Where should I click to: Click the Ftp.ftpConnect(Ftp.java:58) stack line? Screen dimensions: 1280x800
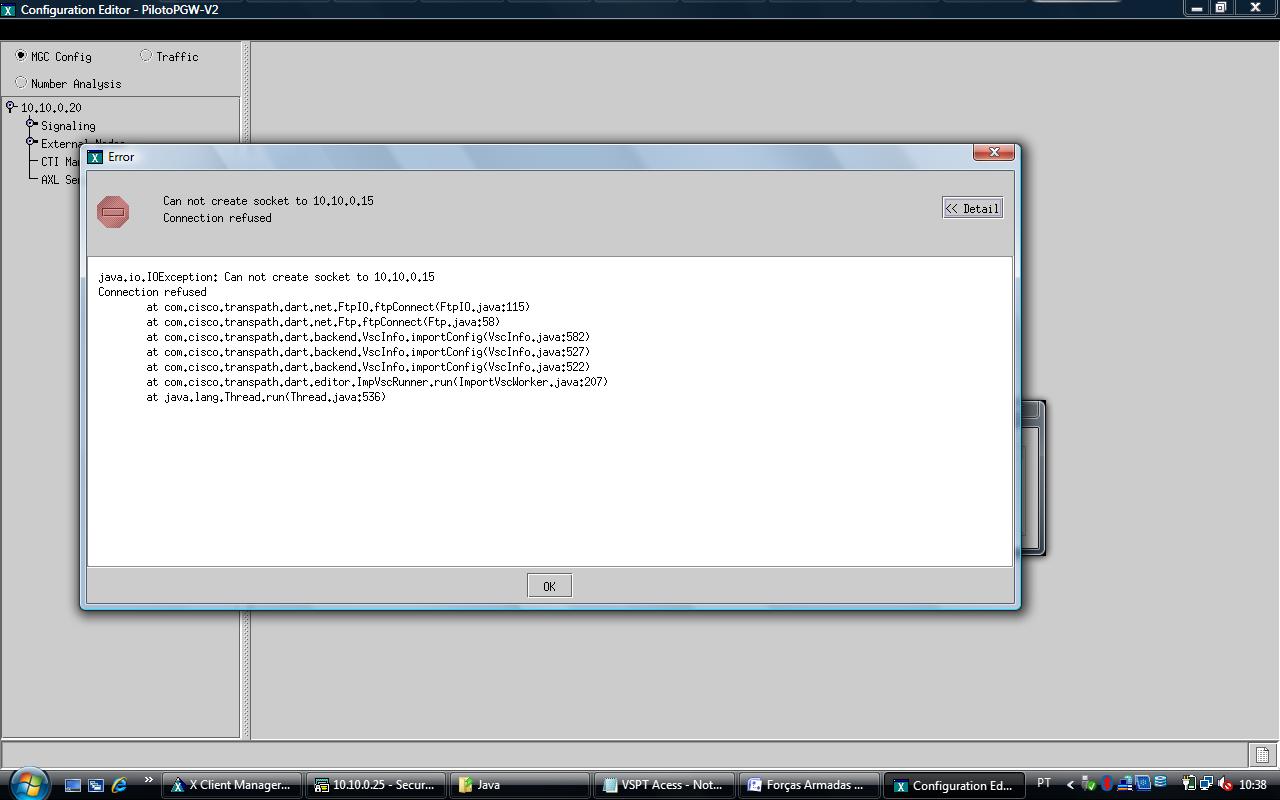[x=323, y=322]
